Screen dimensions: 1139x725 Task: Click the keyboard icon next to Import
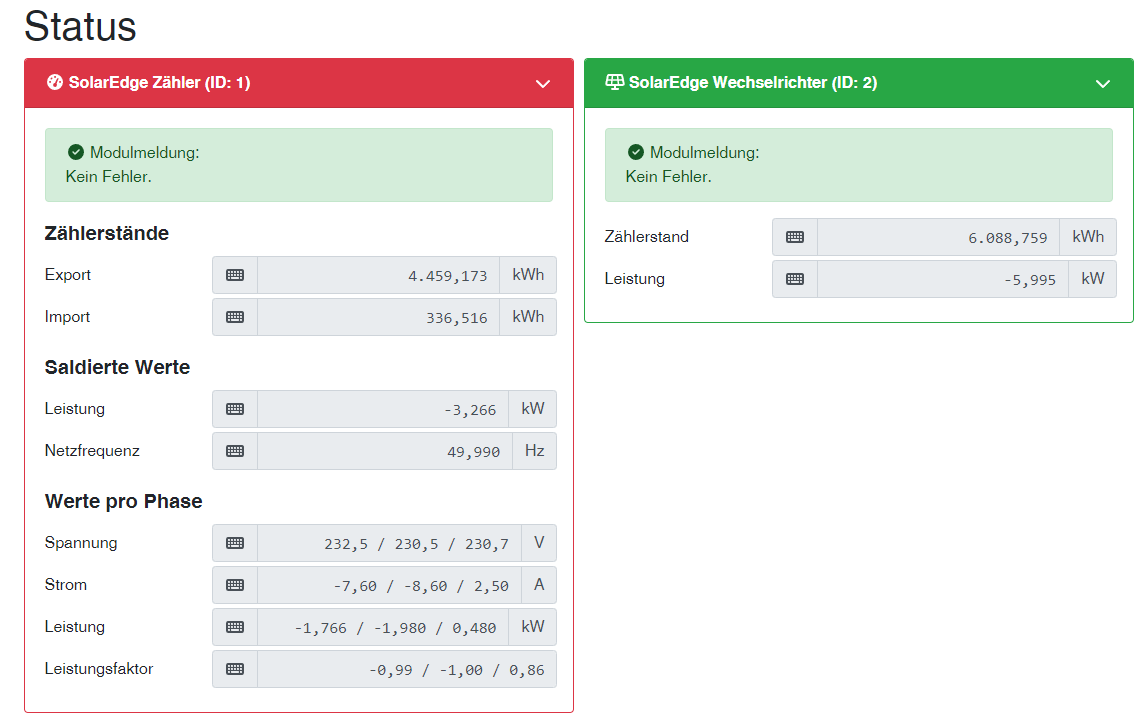[x=235, y=317]
